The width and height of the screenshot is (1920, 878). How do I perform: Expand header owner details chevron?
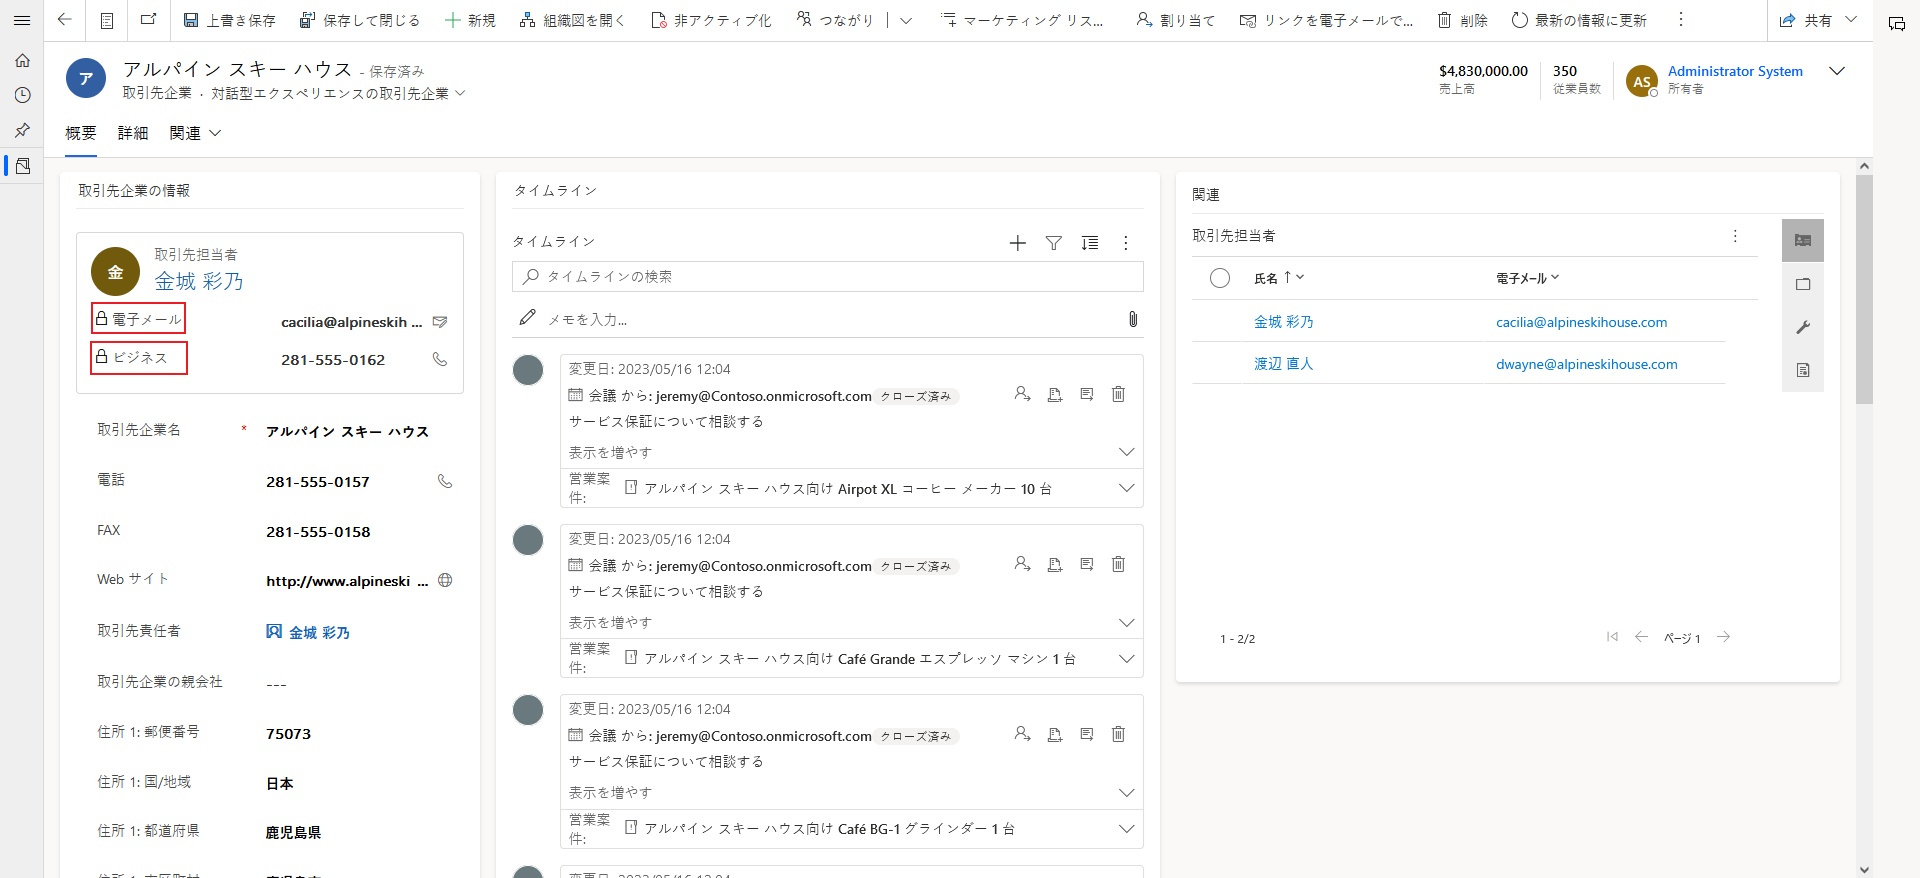tap(1837, 71)
